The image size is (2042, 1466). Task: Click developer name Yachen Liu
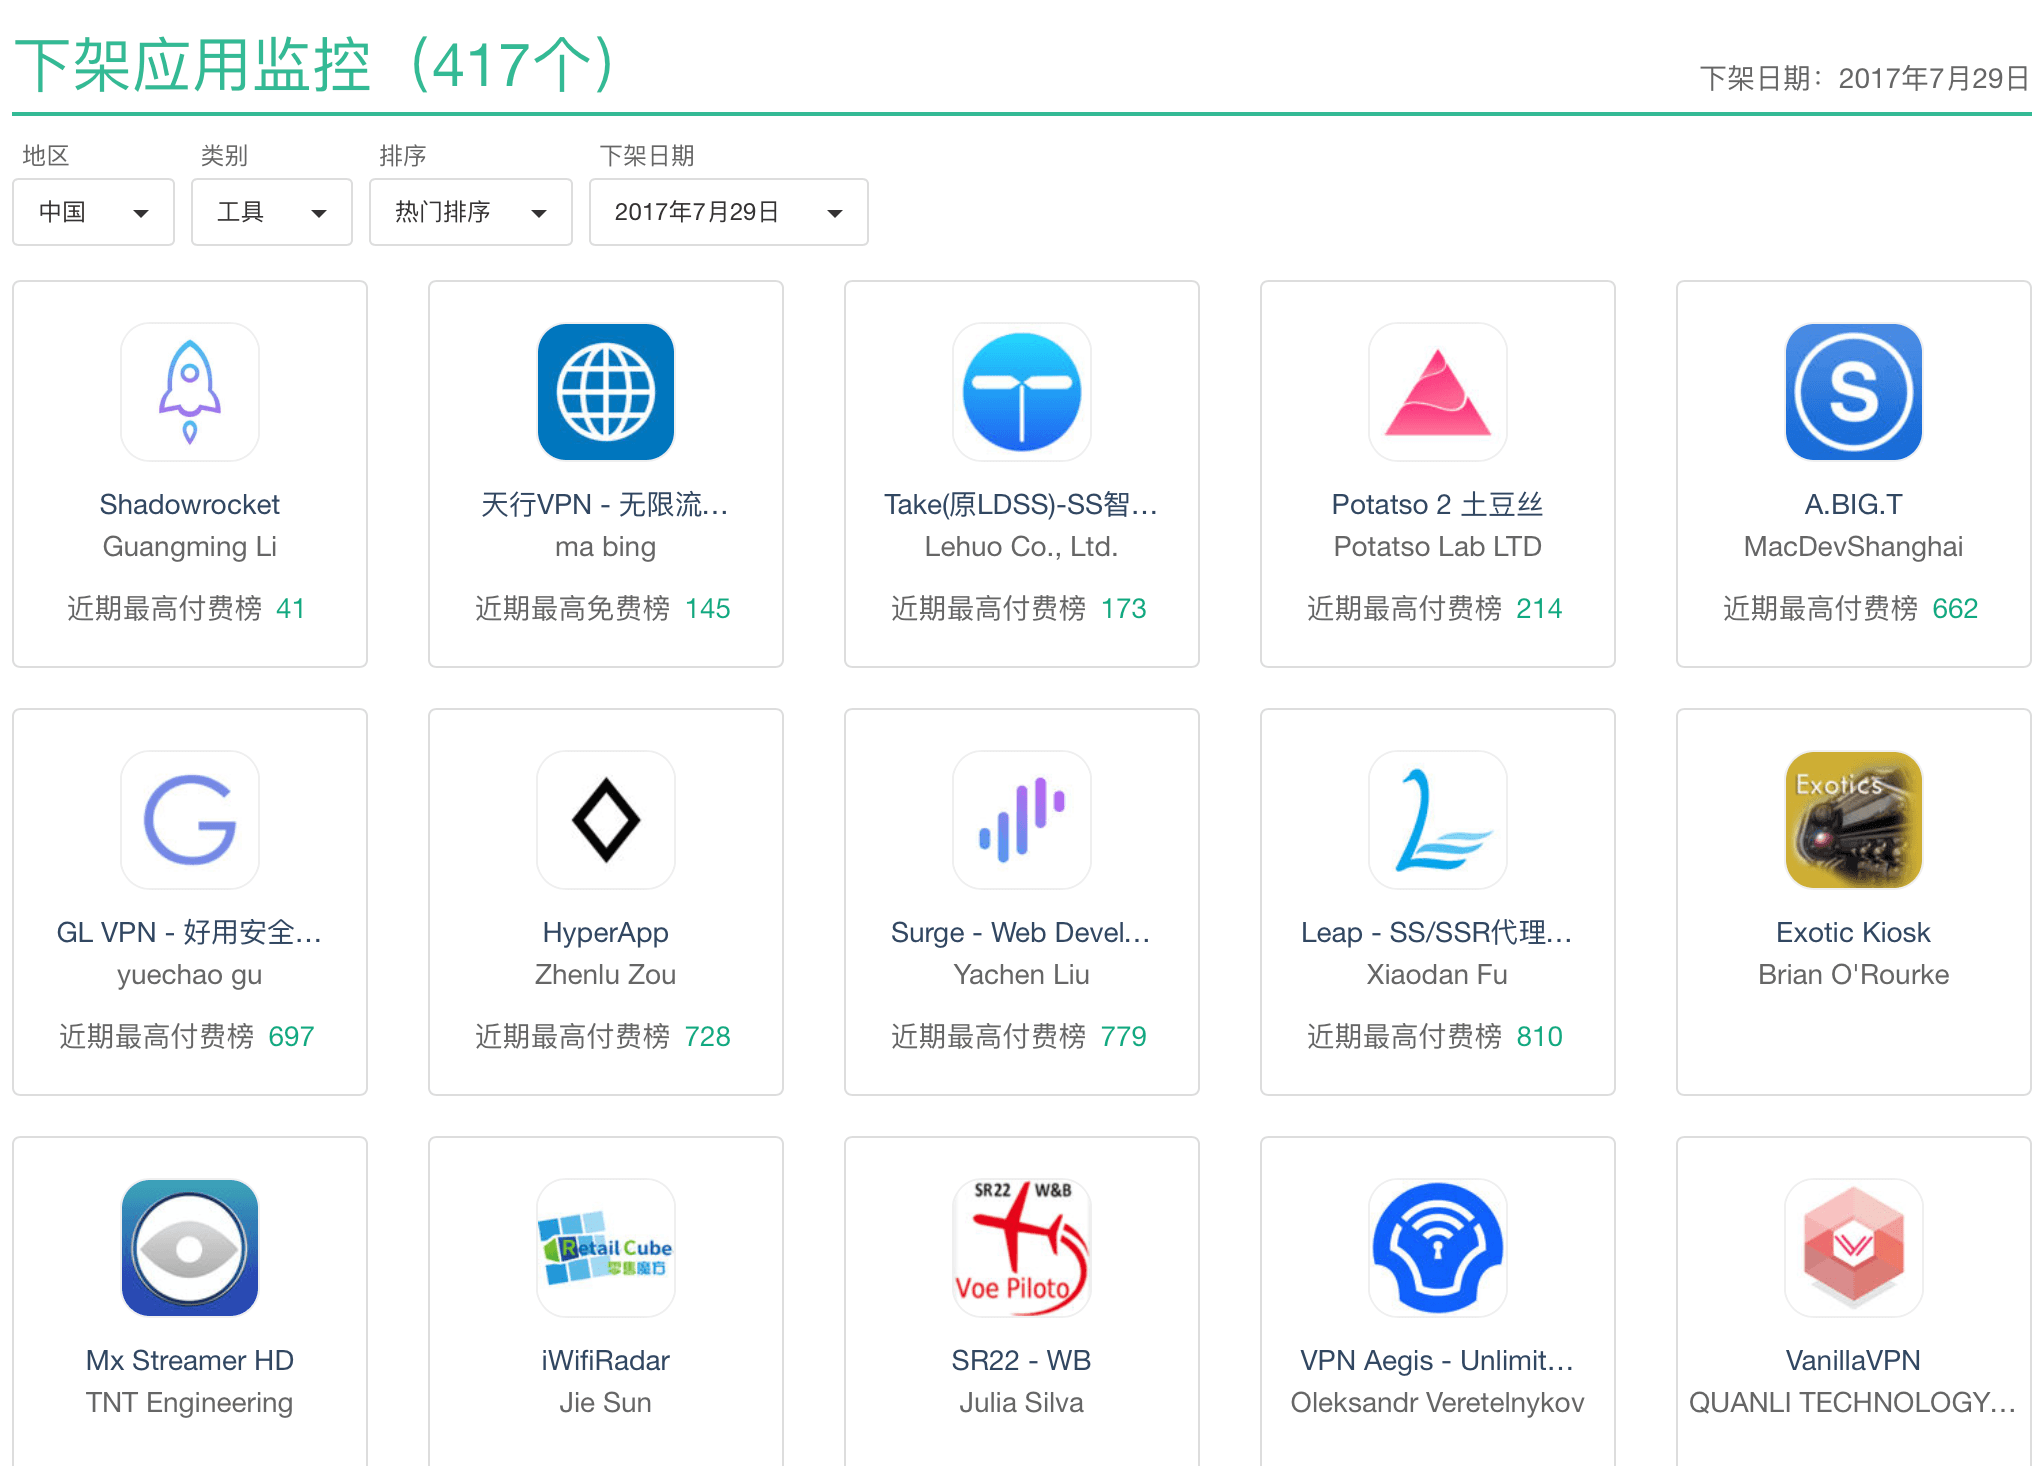pos(1022,974)
